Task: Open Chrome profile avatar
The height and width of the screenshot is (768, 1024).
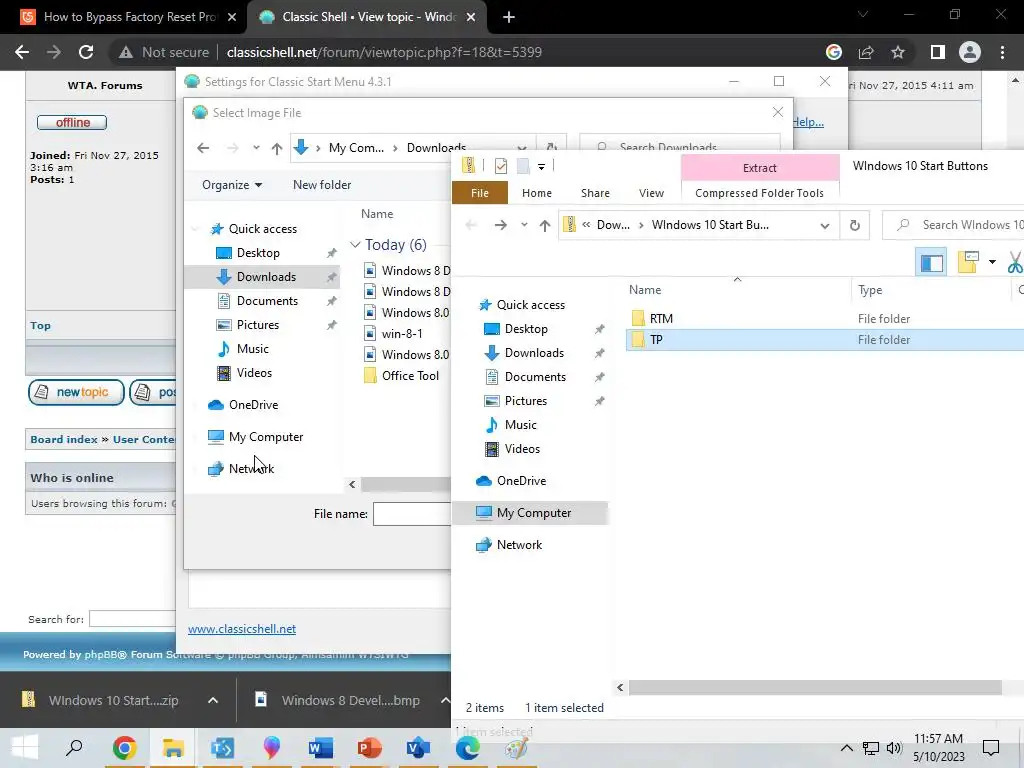Action: (970, 52)
